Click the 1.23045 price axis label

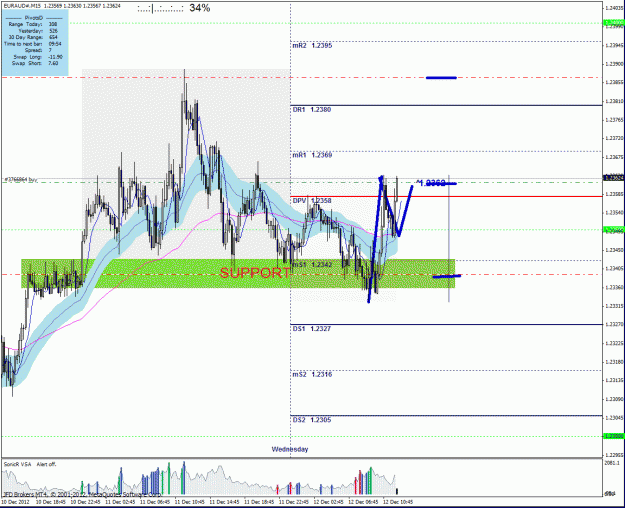[x=614, y=418]
